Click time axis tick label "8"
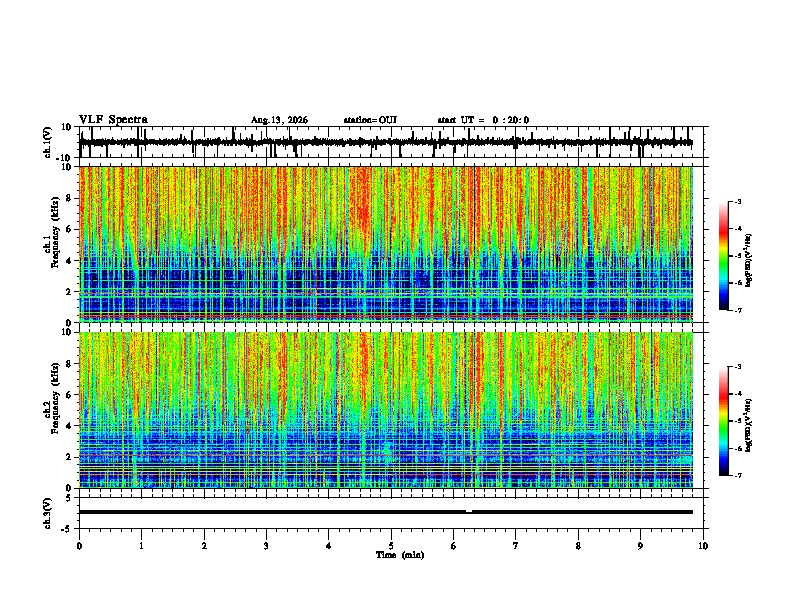Screen dimensions: 792x612 tap(578, 546)
